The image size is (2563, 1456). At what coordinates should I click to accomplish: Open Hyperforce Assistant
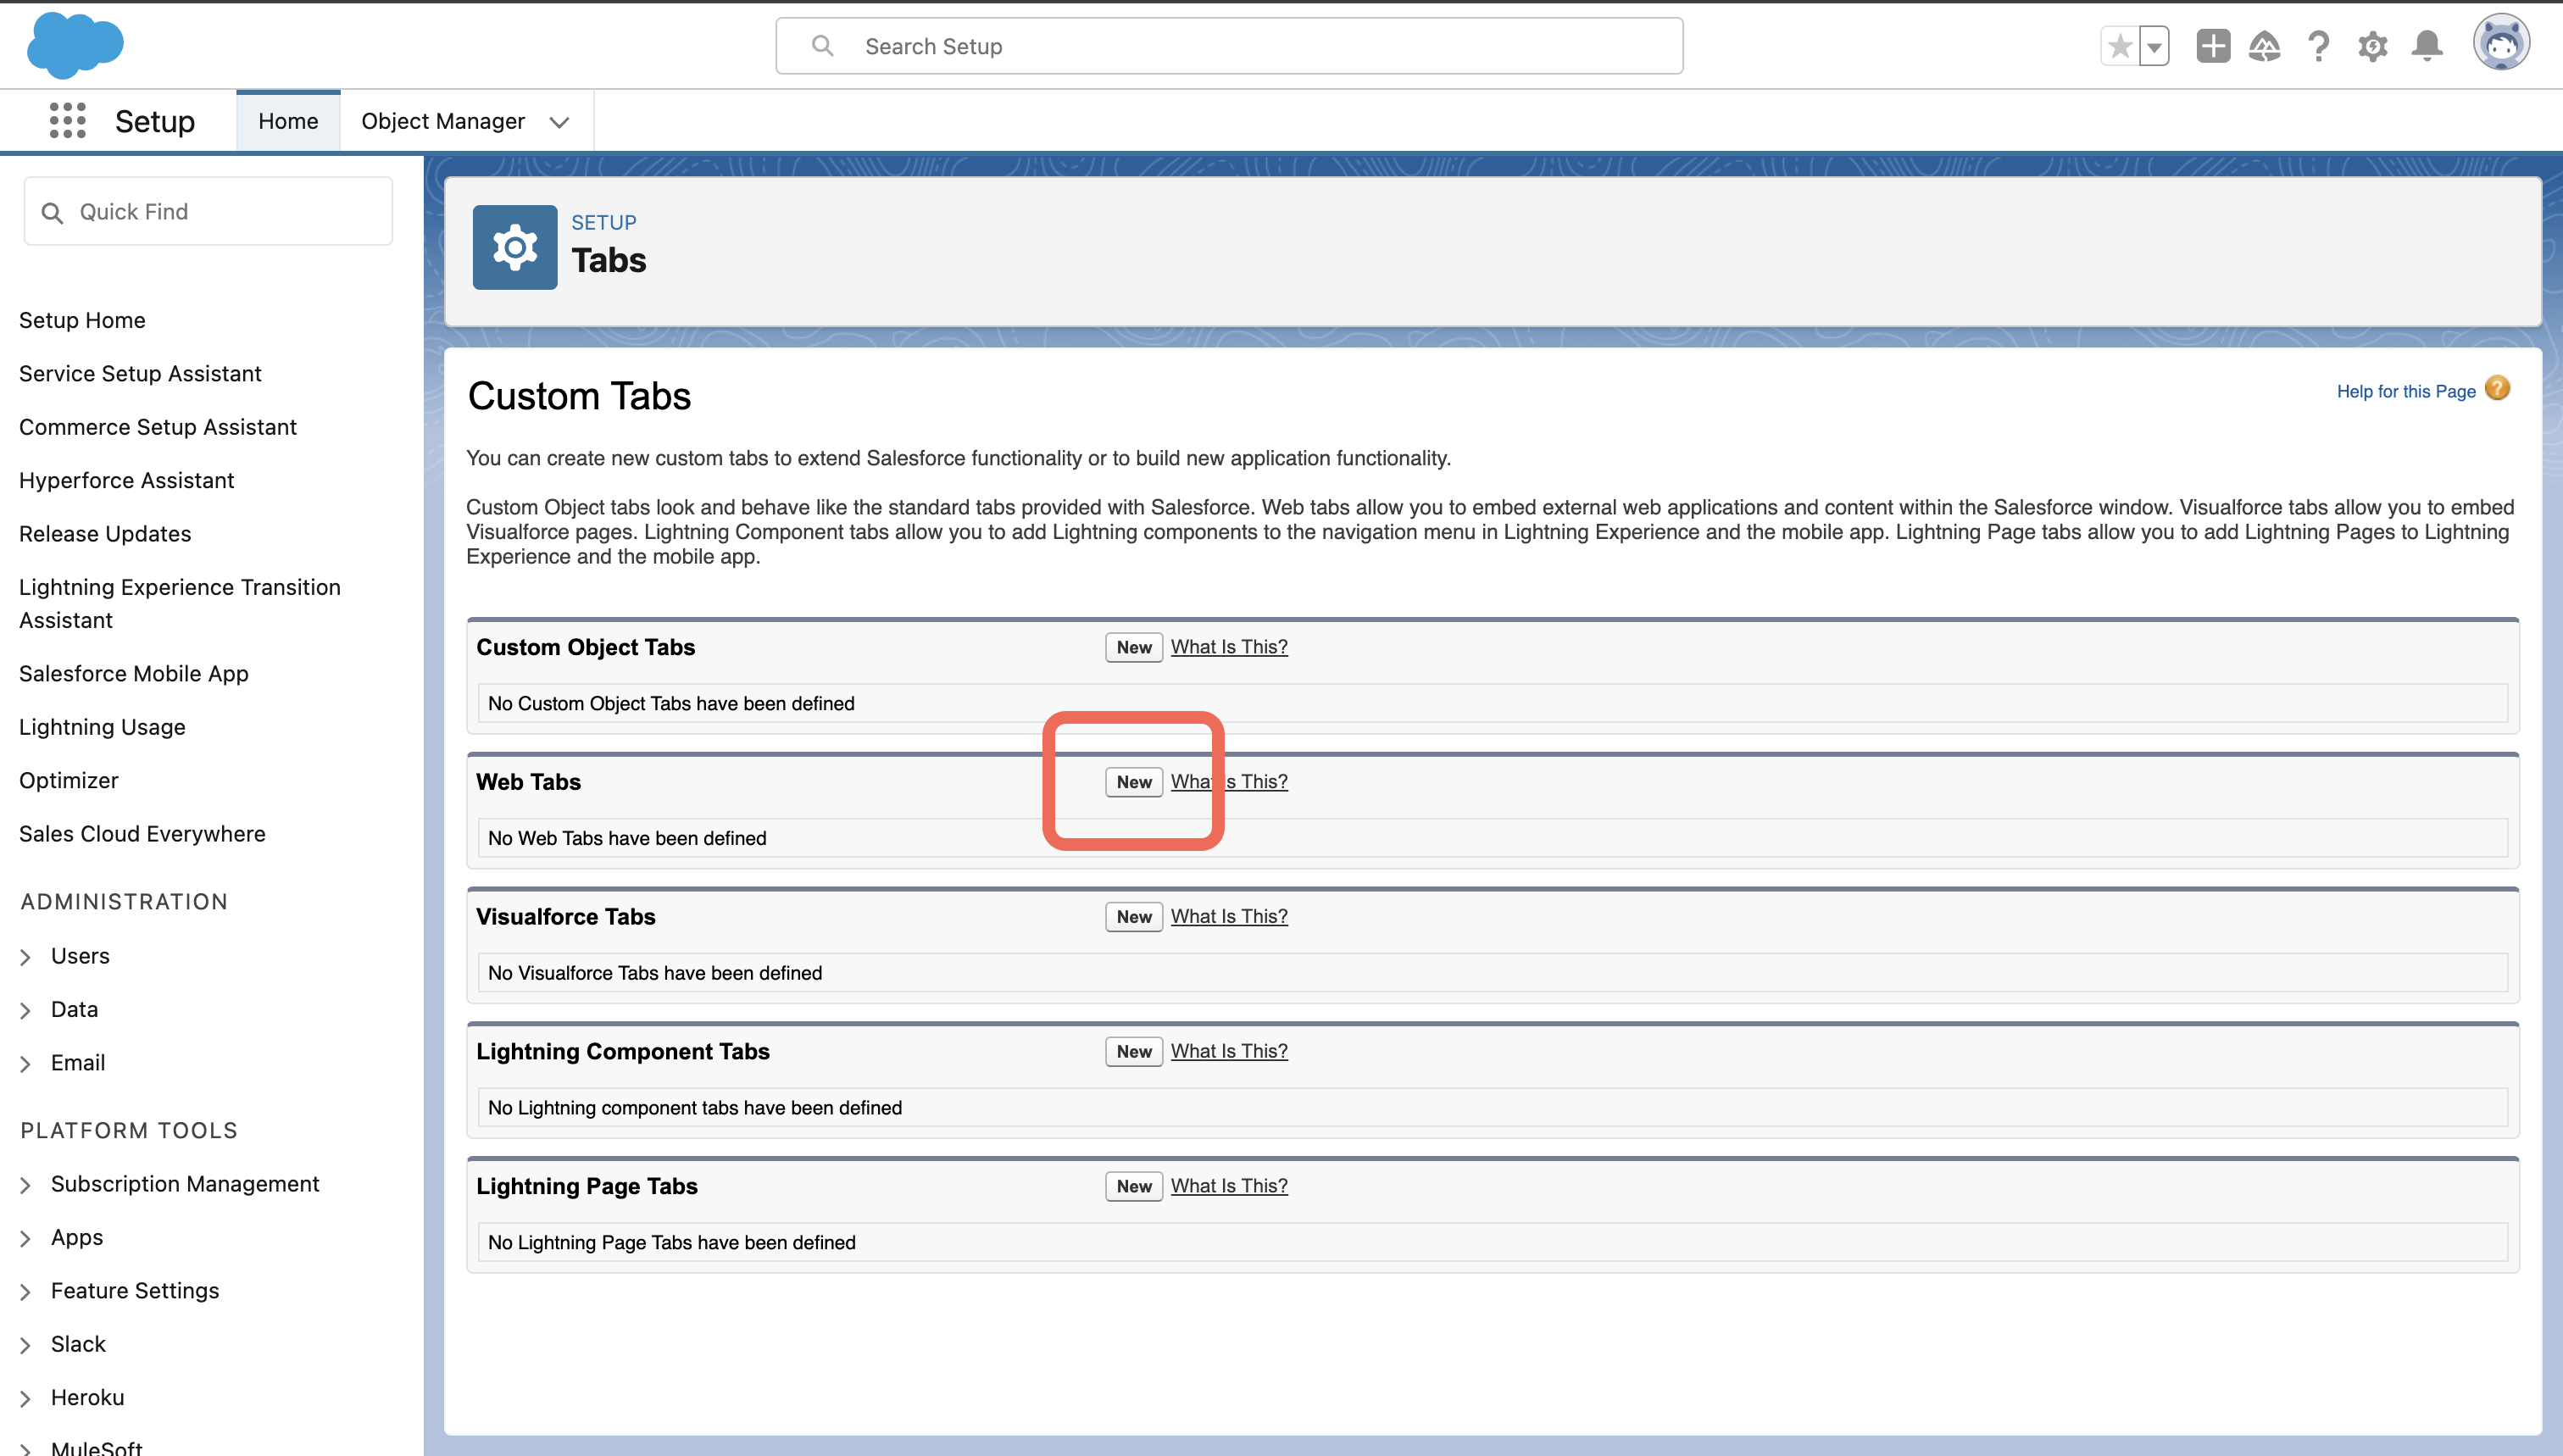point(126,480)
